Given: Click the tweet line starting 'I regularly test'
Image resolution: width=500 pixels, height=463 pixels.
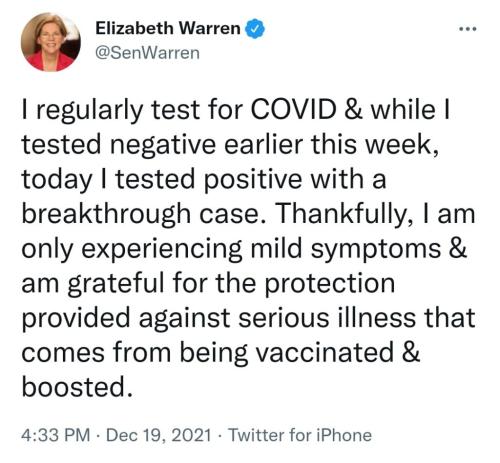Looking at the screenshot, I should [236, 112].
